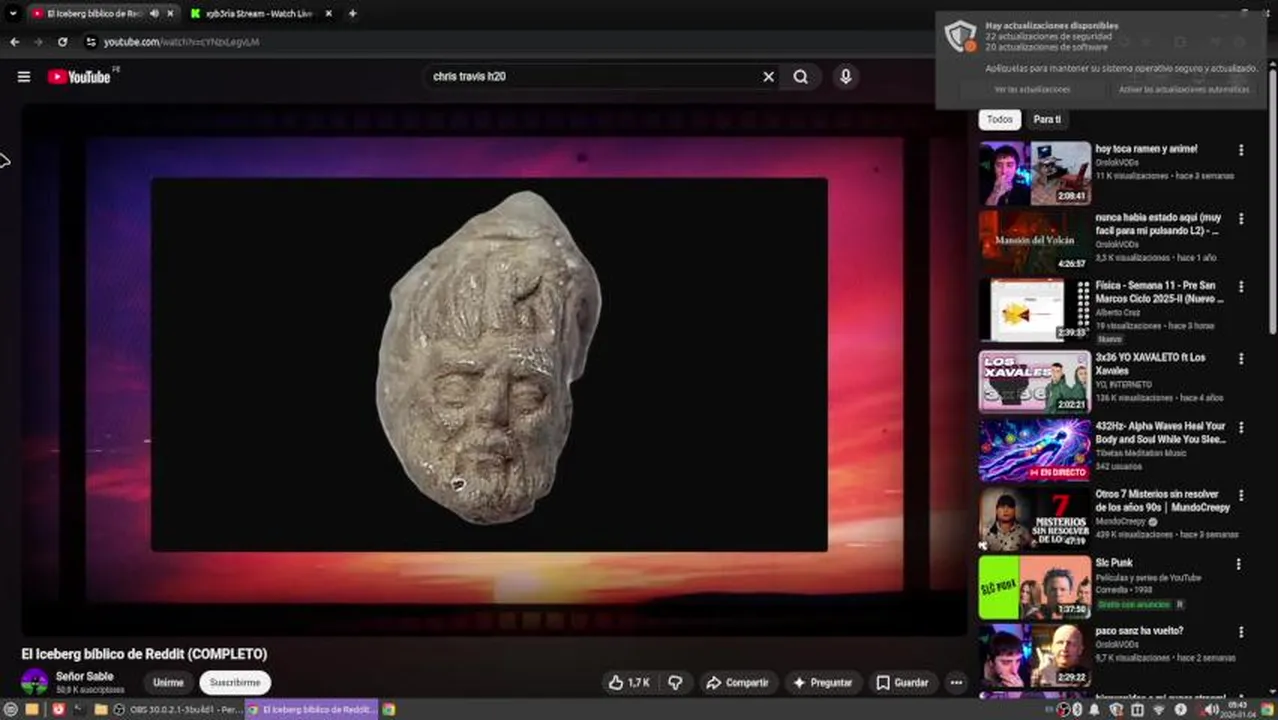Go back with the browser back arrow
1278x720 pixels.
click(x=14, y=42)
